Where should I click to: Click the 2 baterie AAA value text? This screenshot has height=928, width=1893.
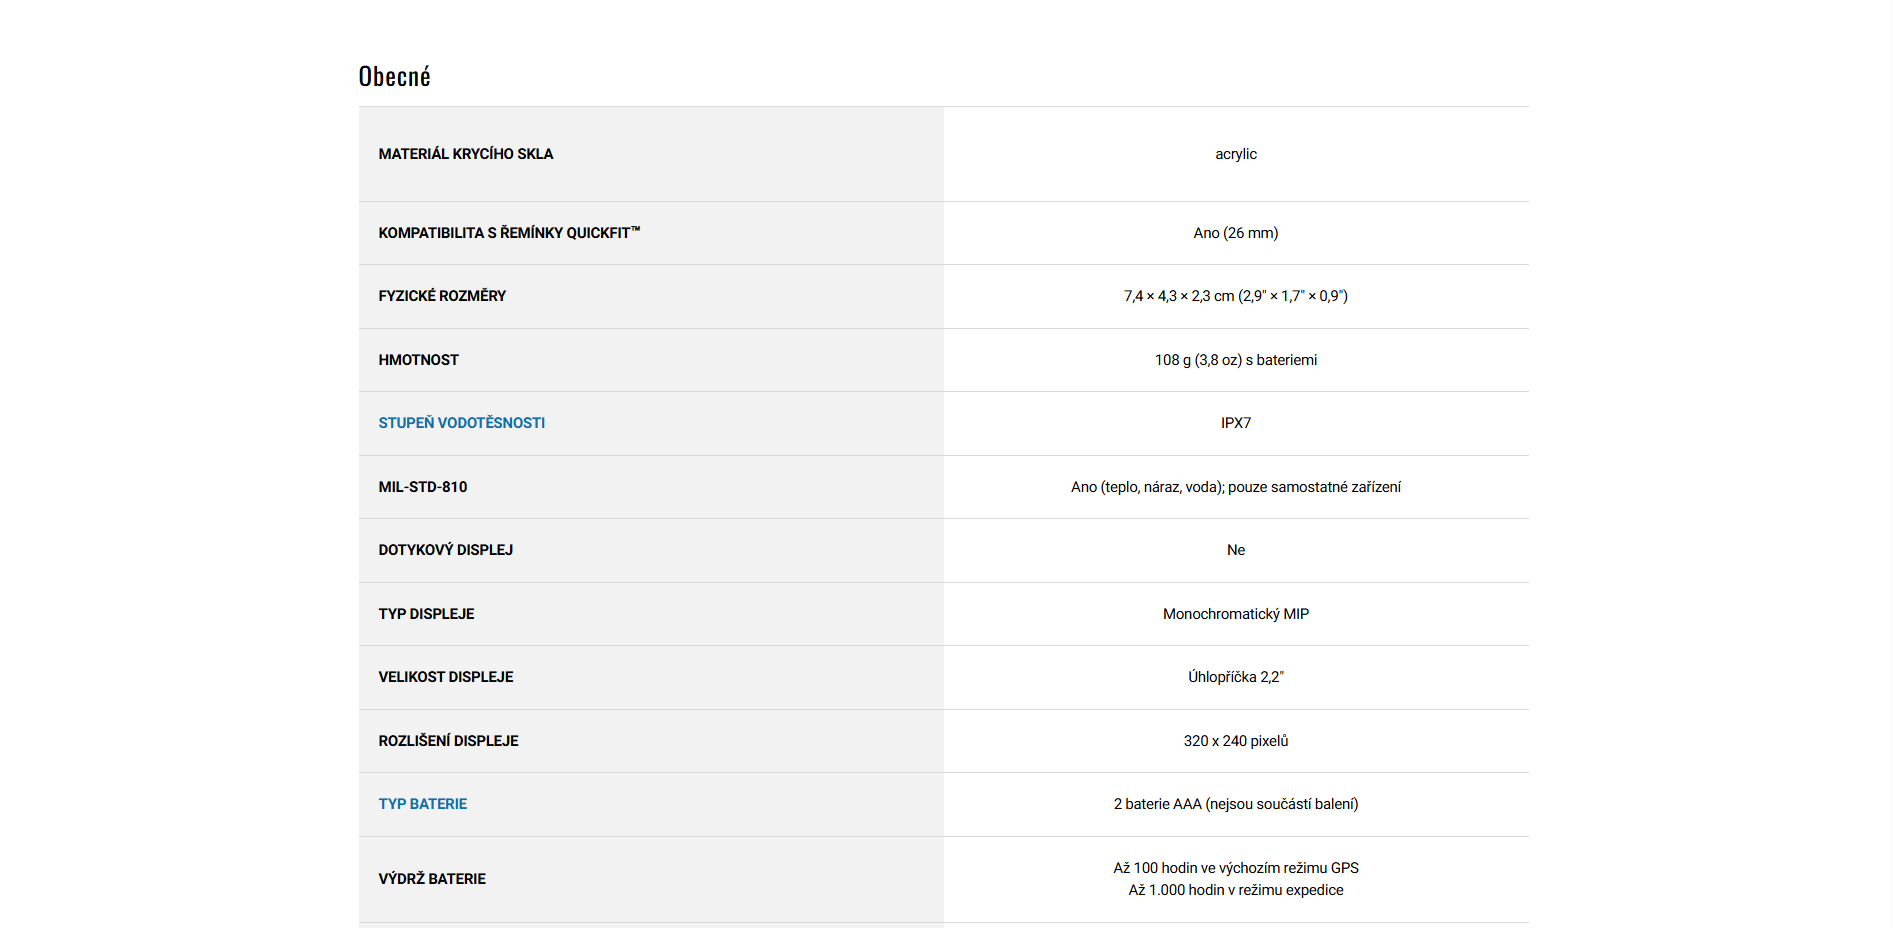pos(1235,804)
